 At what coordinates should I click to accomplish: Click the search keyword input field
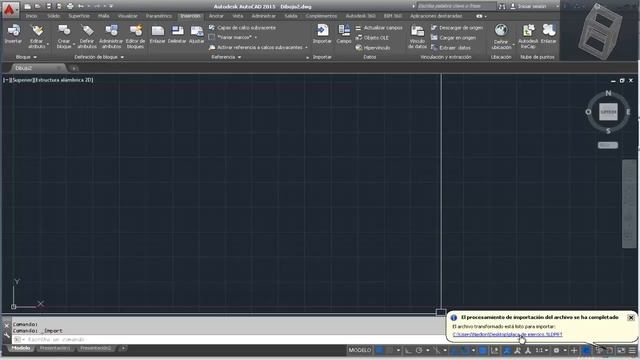click(456, 6)
